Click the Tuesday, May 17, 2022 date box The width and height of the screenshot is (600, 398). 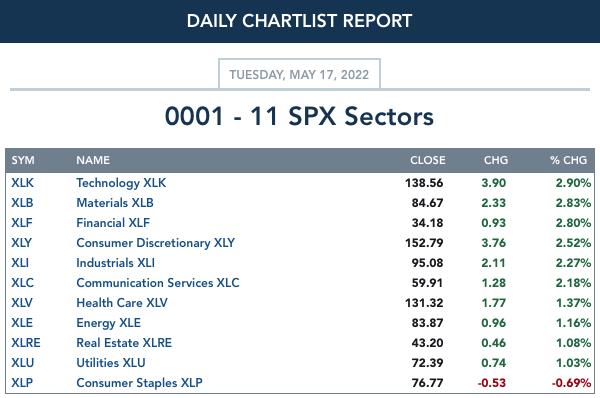[299, 74]
